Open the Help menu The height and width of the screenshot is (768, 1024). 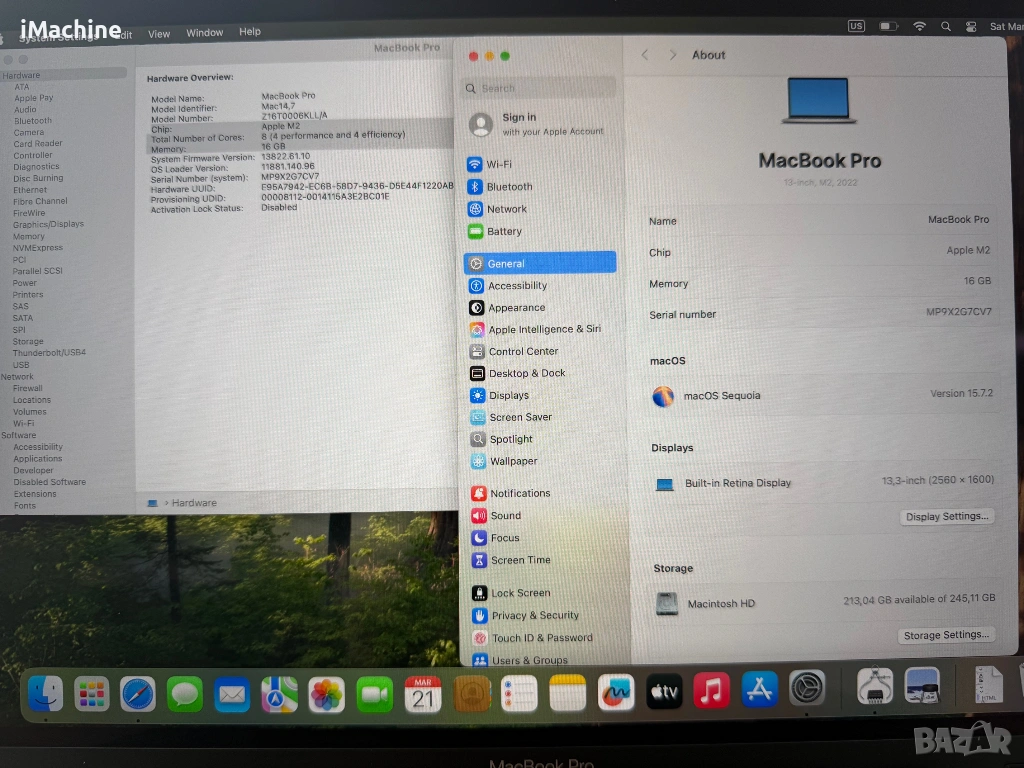coord(249,31)
